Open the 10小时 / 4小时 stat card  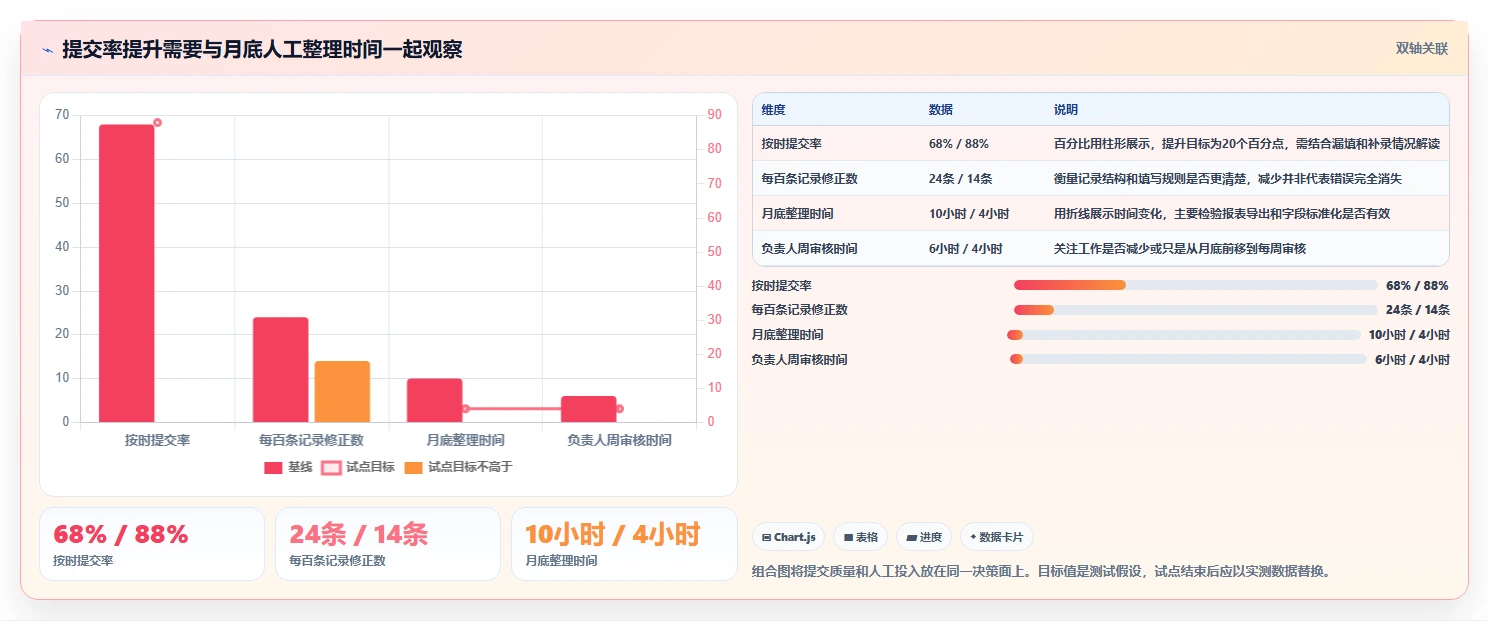click(x=624, y=544)
